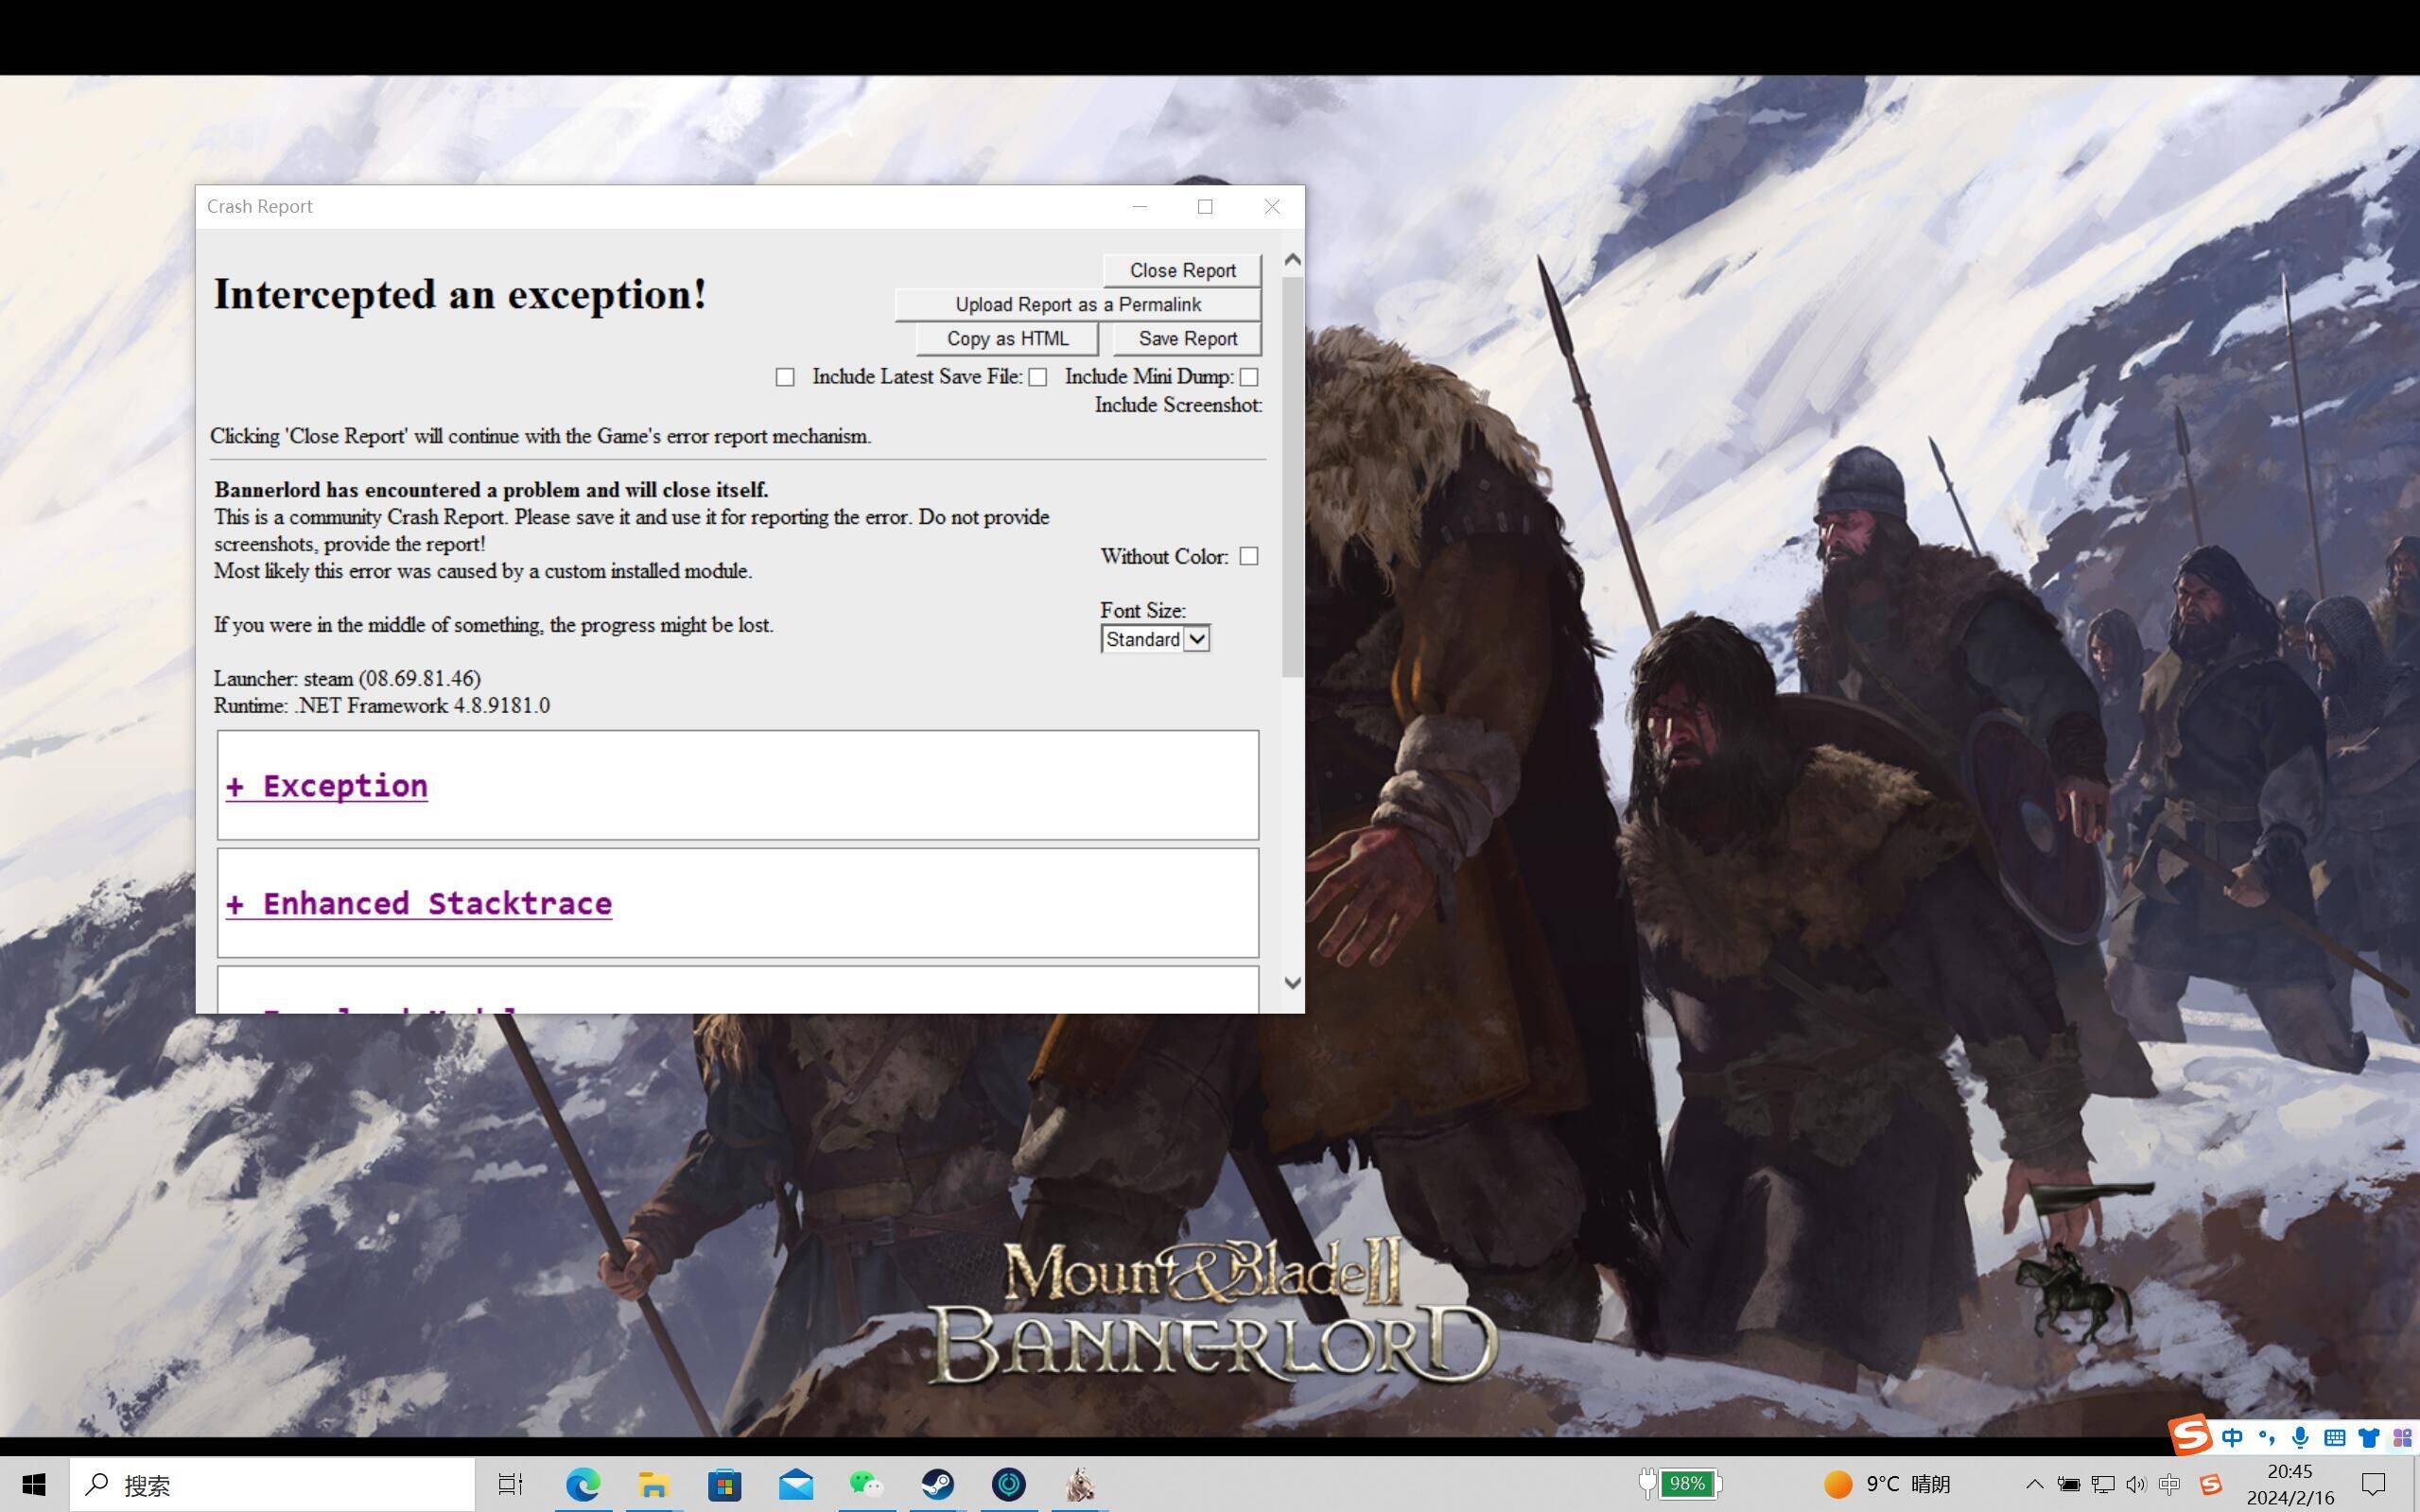The height and width of the screenshot is (1512, 2420).
Task: Click the 'Launcher: steam (08.69.81.46)' text
Action: coord(347,679)
